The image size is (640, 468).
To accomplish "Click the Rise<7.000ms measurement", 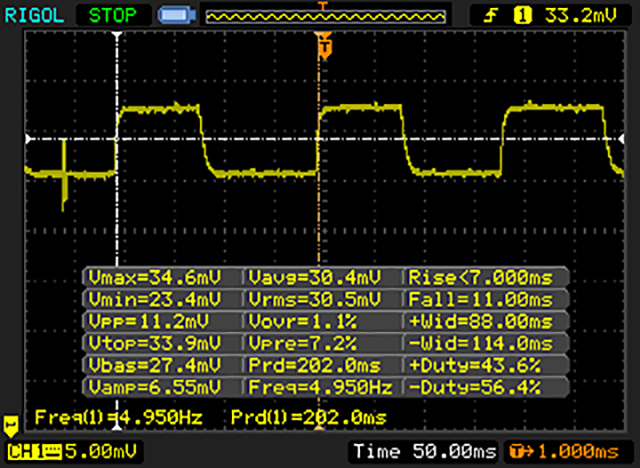I will [x=480, y=278].
